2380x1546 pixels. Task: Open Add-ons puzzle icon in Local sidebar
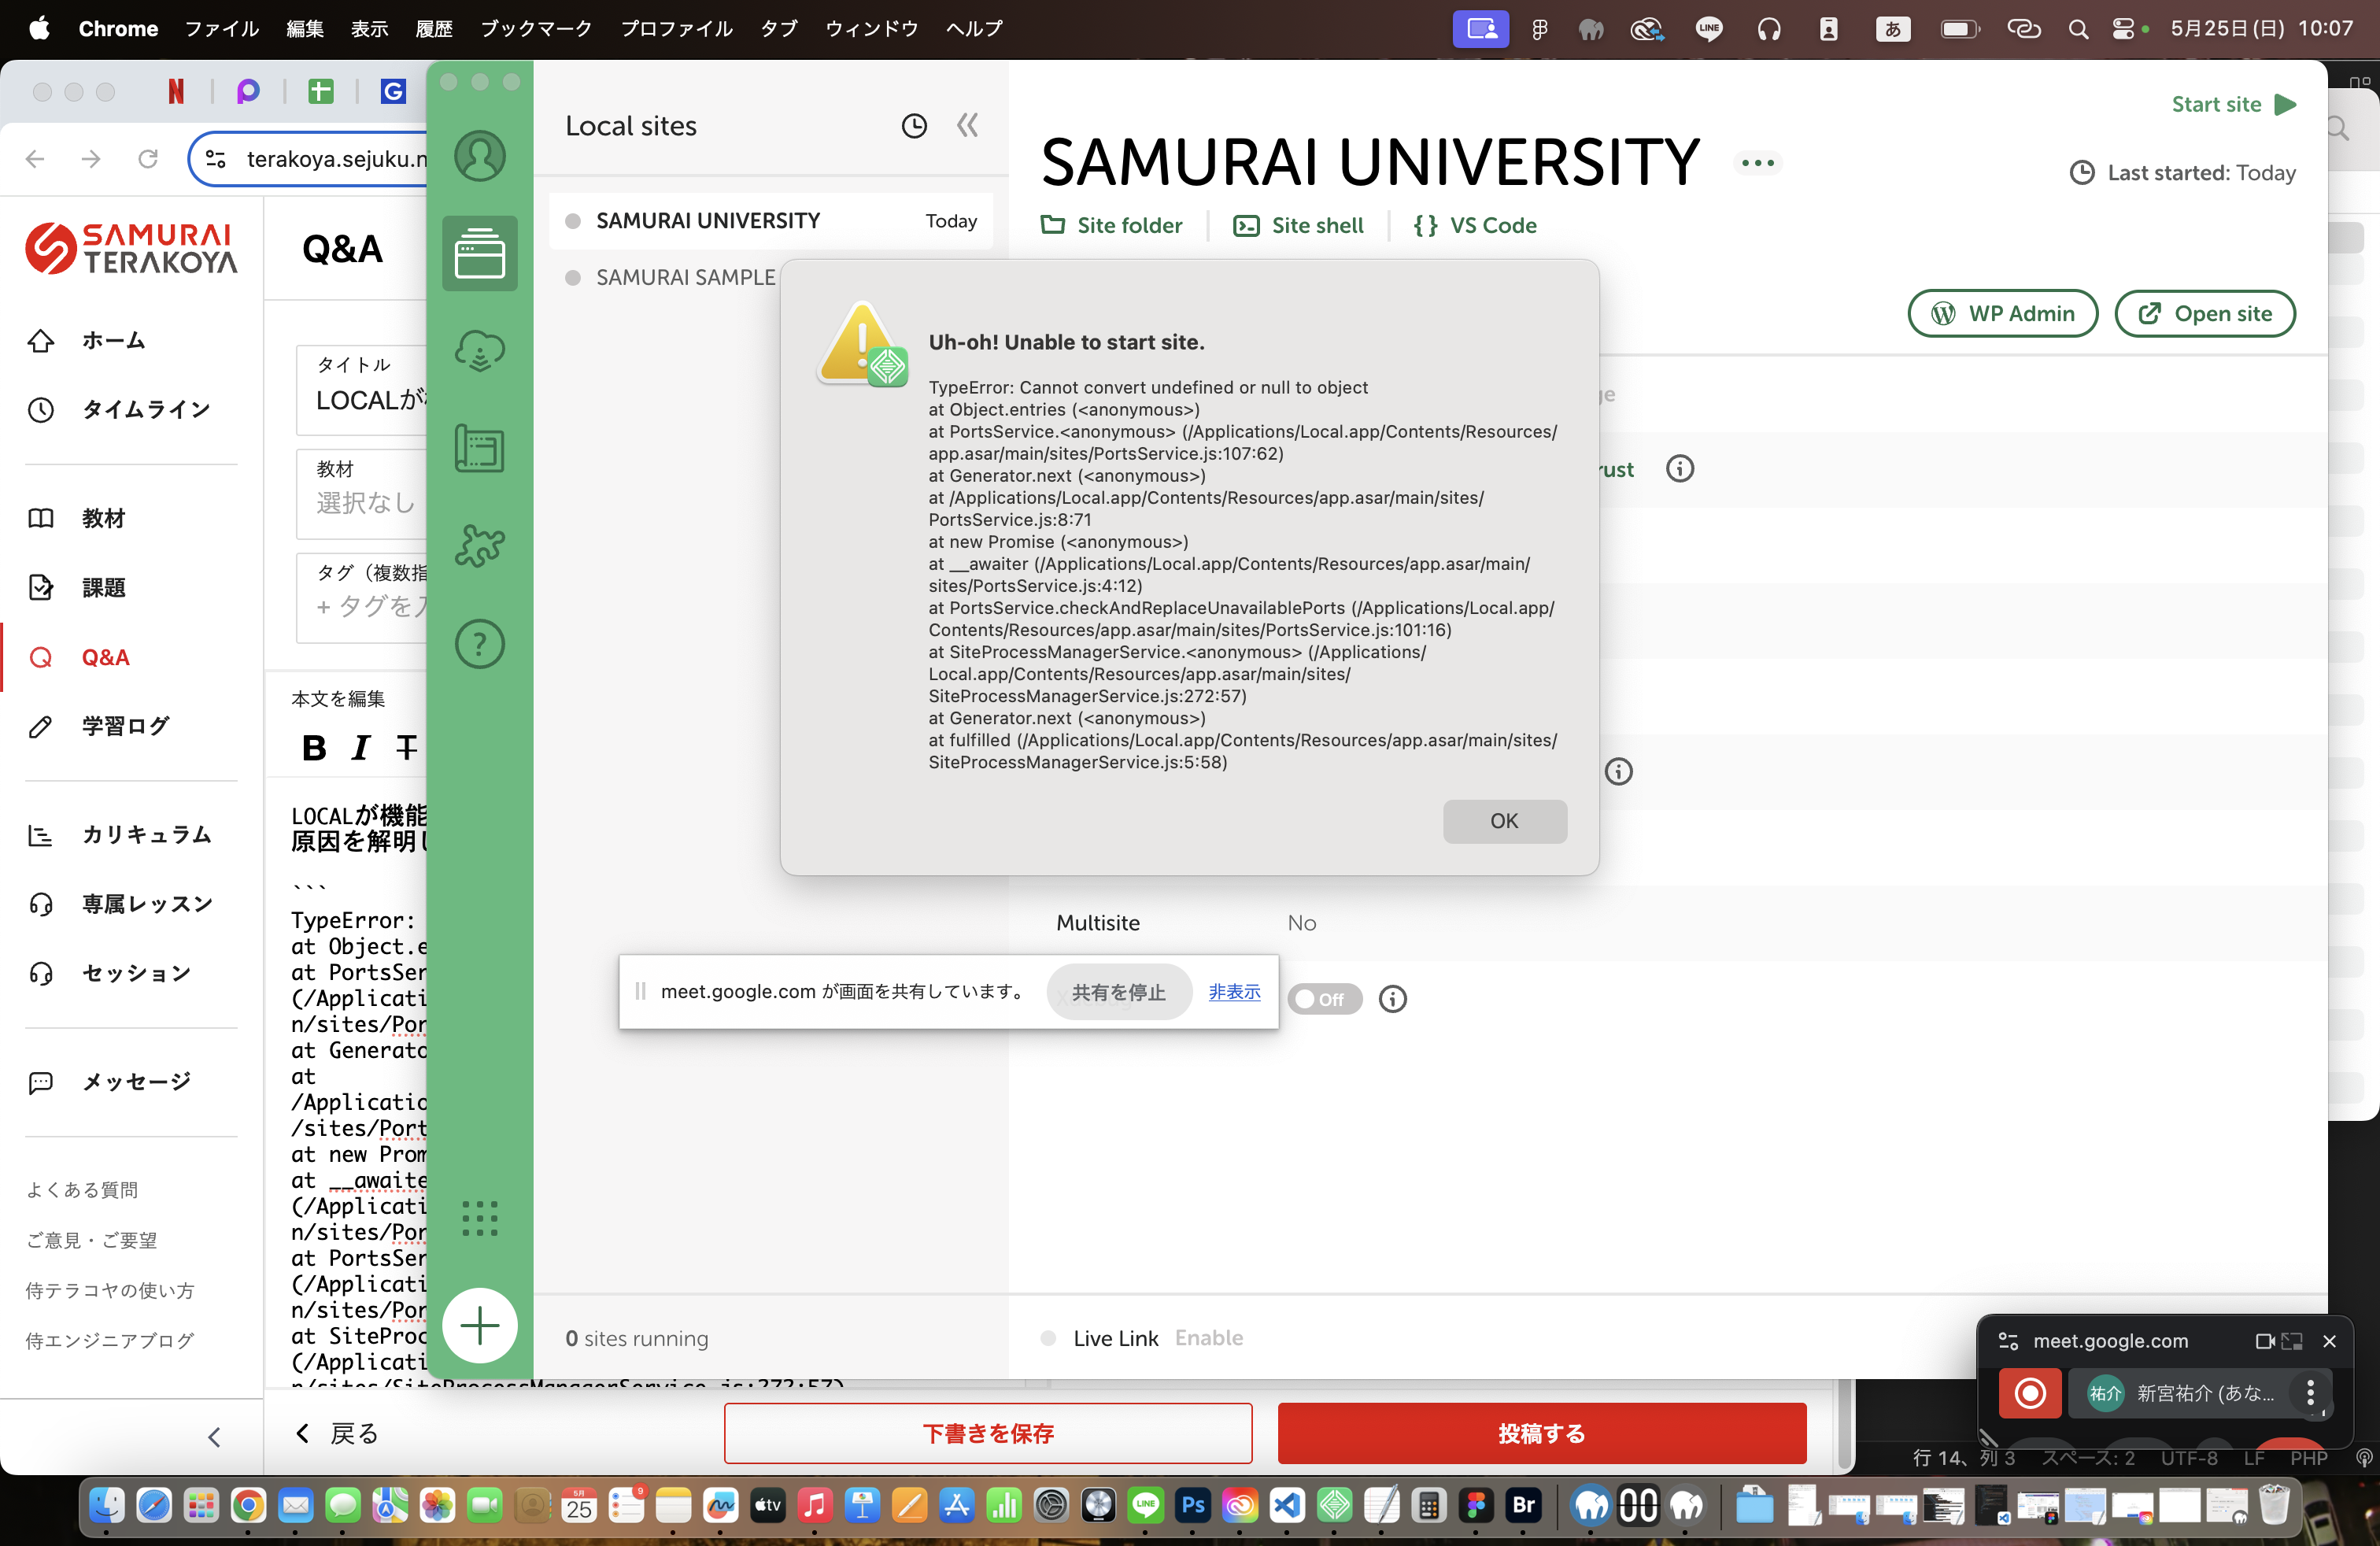(x=479, y=546)
